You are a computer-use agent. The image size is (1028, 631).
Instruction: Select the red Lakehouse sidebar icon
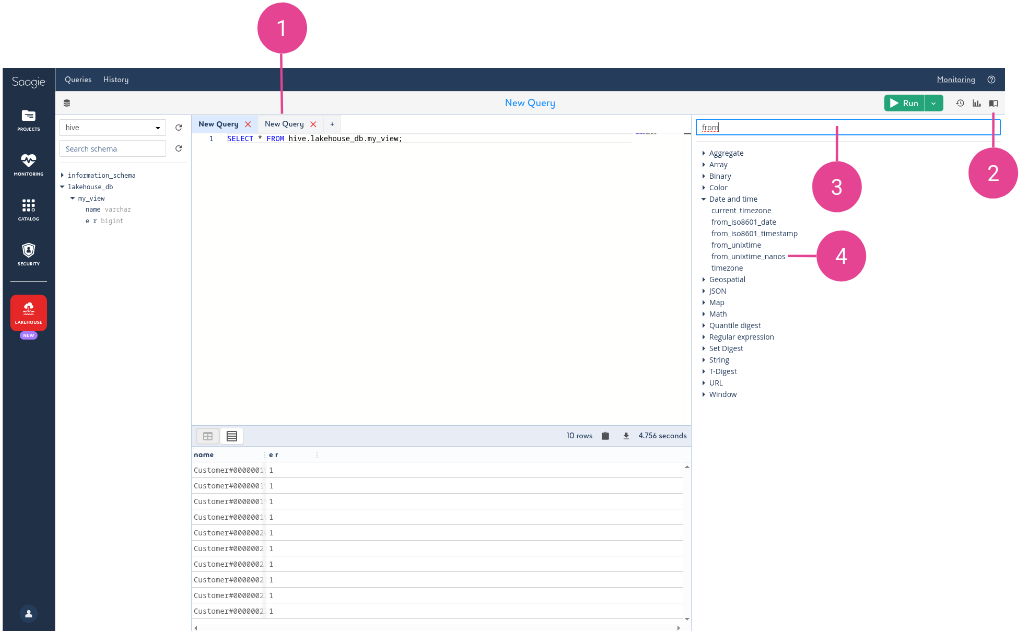[28, 312]
